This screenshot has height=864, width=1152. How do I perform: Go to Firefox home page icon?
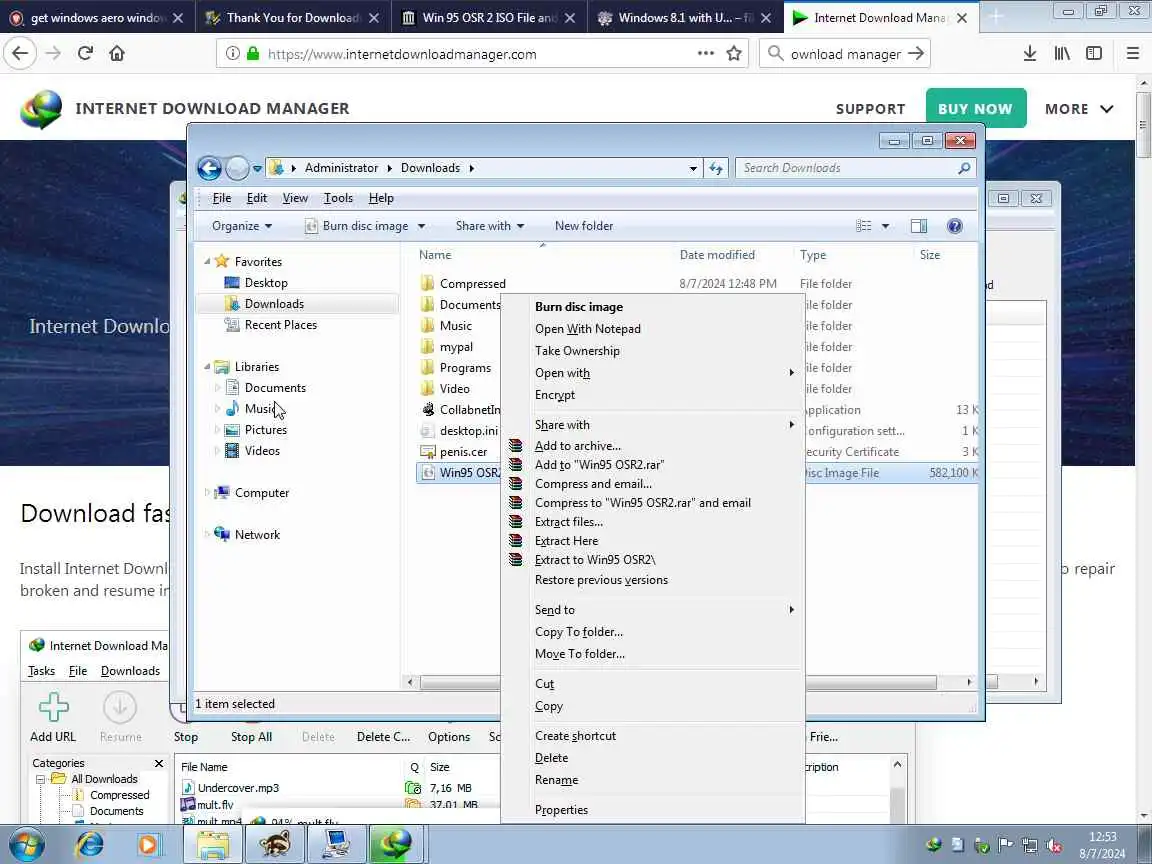pyautogui.click(x=117, y=53)
